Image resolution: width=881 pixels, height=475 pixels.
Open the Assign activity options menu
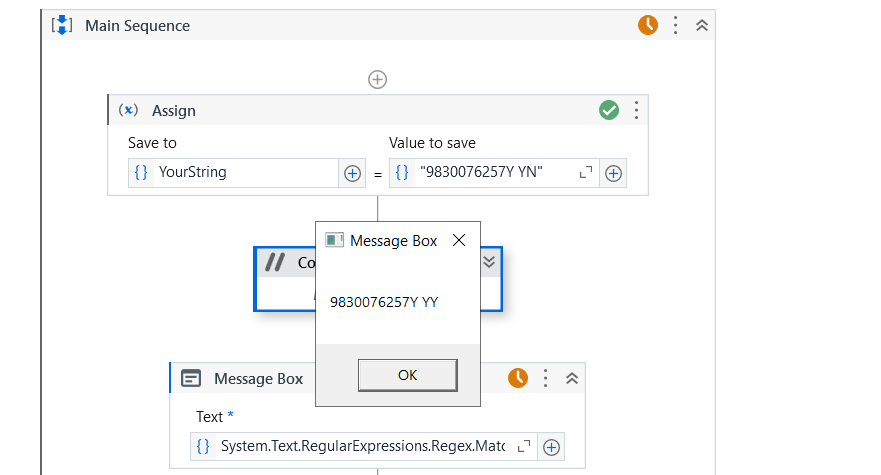(x=636, y=110)
